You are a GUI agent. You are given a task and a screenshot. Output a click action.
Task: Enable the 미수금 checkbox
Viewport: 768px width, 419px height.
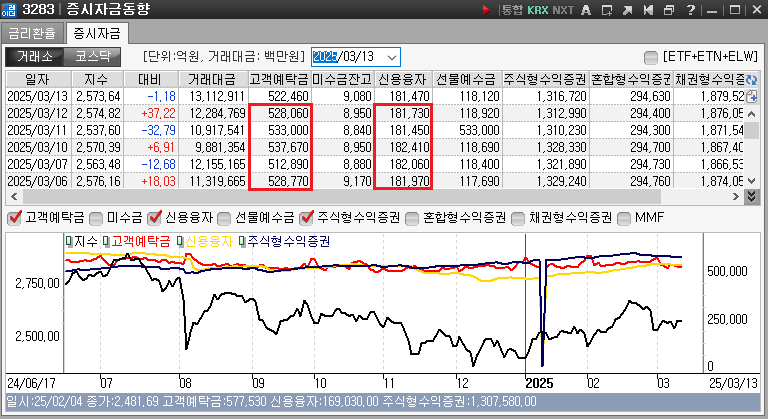(x=96, y=218)
